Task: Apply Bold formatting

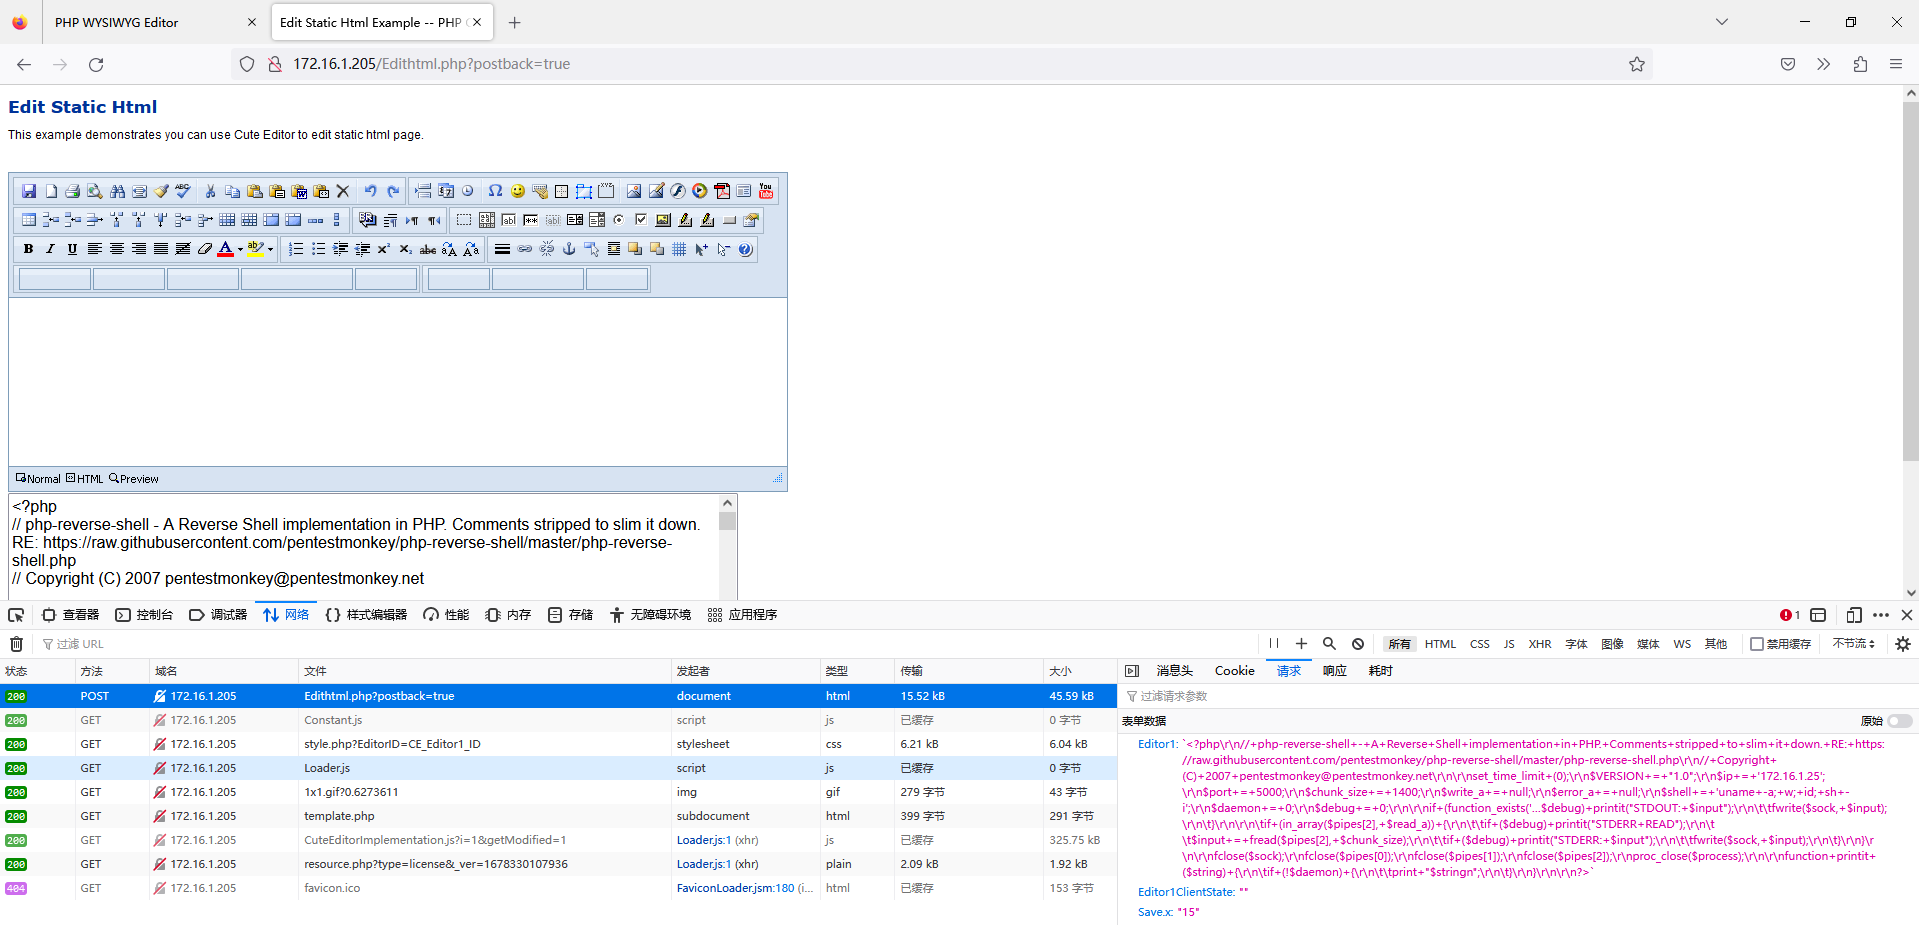Action: 28,249
